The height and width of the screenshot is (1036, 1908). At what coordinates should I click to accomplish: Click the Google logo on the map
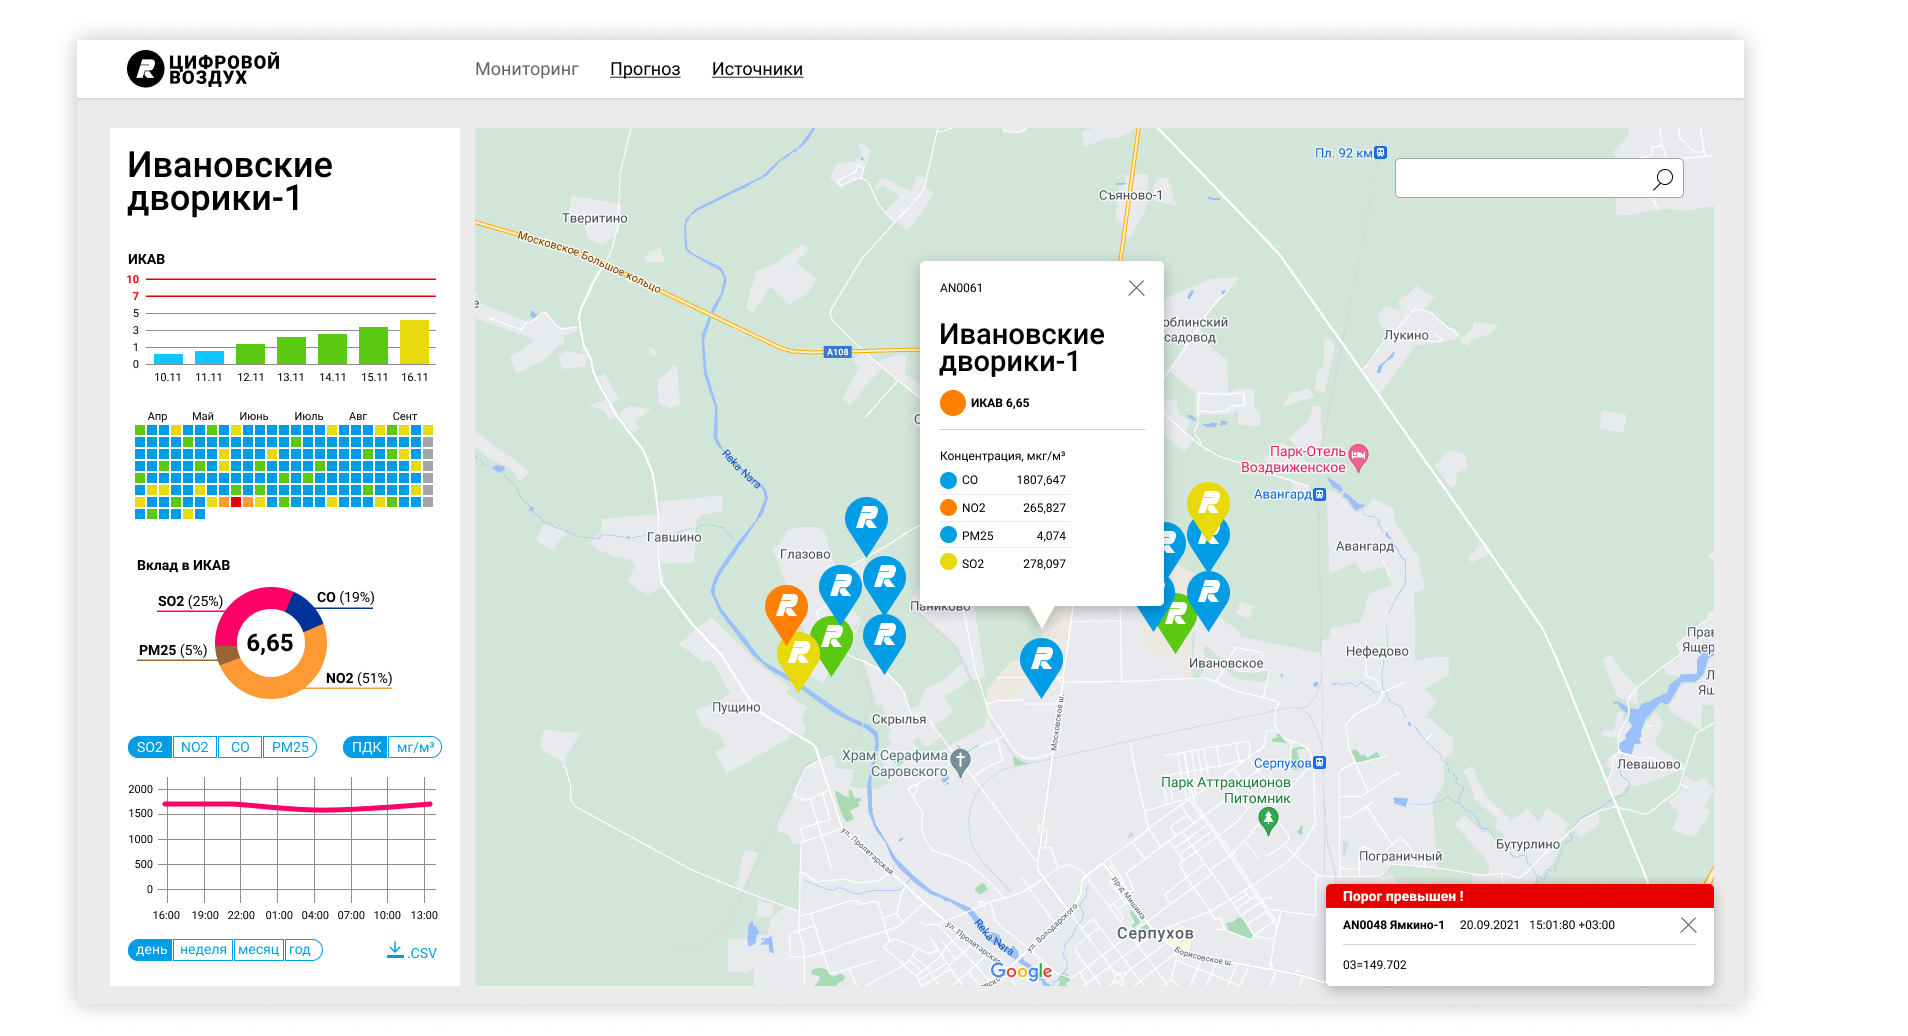1020,971
